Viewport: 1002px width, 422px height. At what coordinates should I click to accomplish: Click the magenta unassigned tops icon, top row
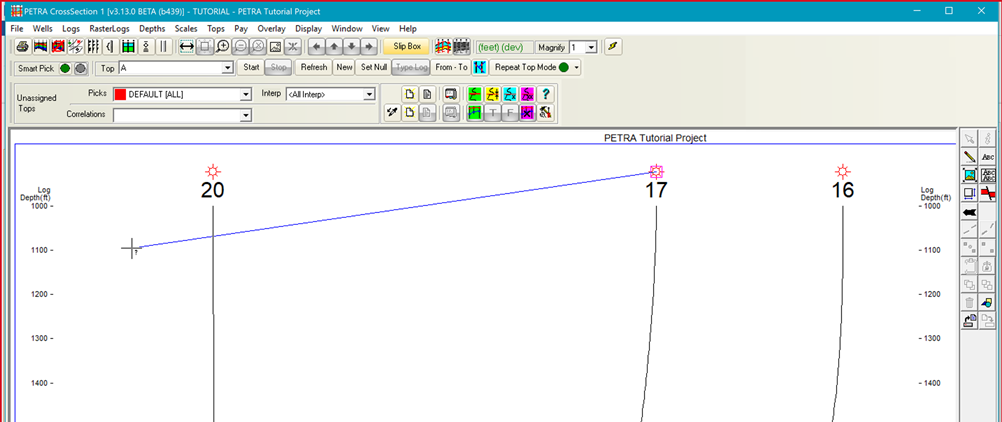click(x=528, y=94)
